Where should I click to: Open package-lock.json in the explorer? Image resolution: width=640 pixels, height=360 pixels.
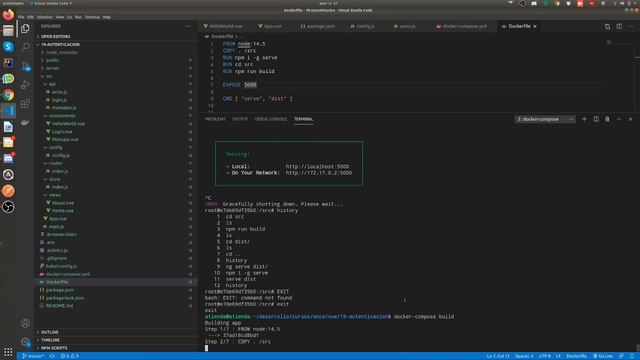65,298
